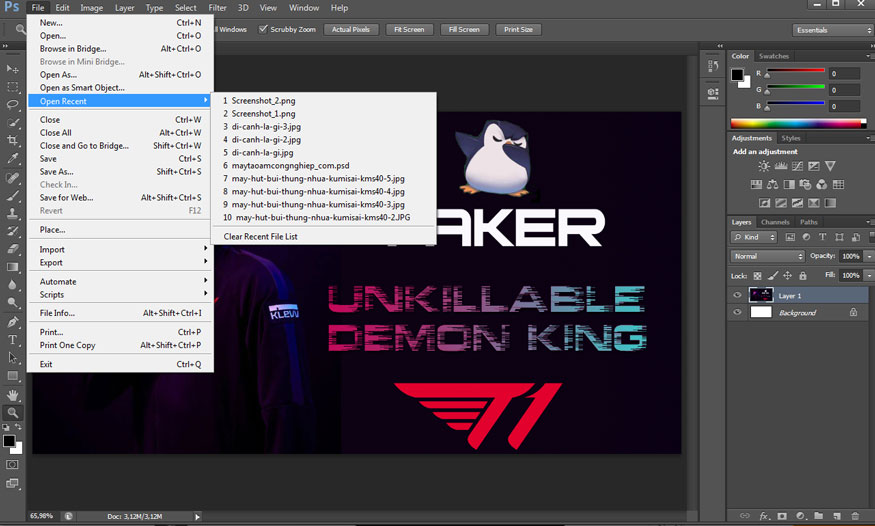
Task: Click the Fill Screen button
Action: click(464, 30)
